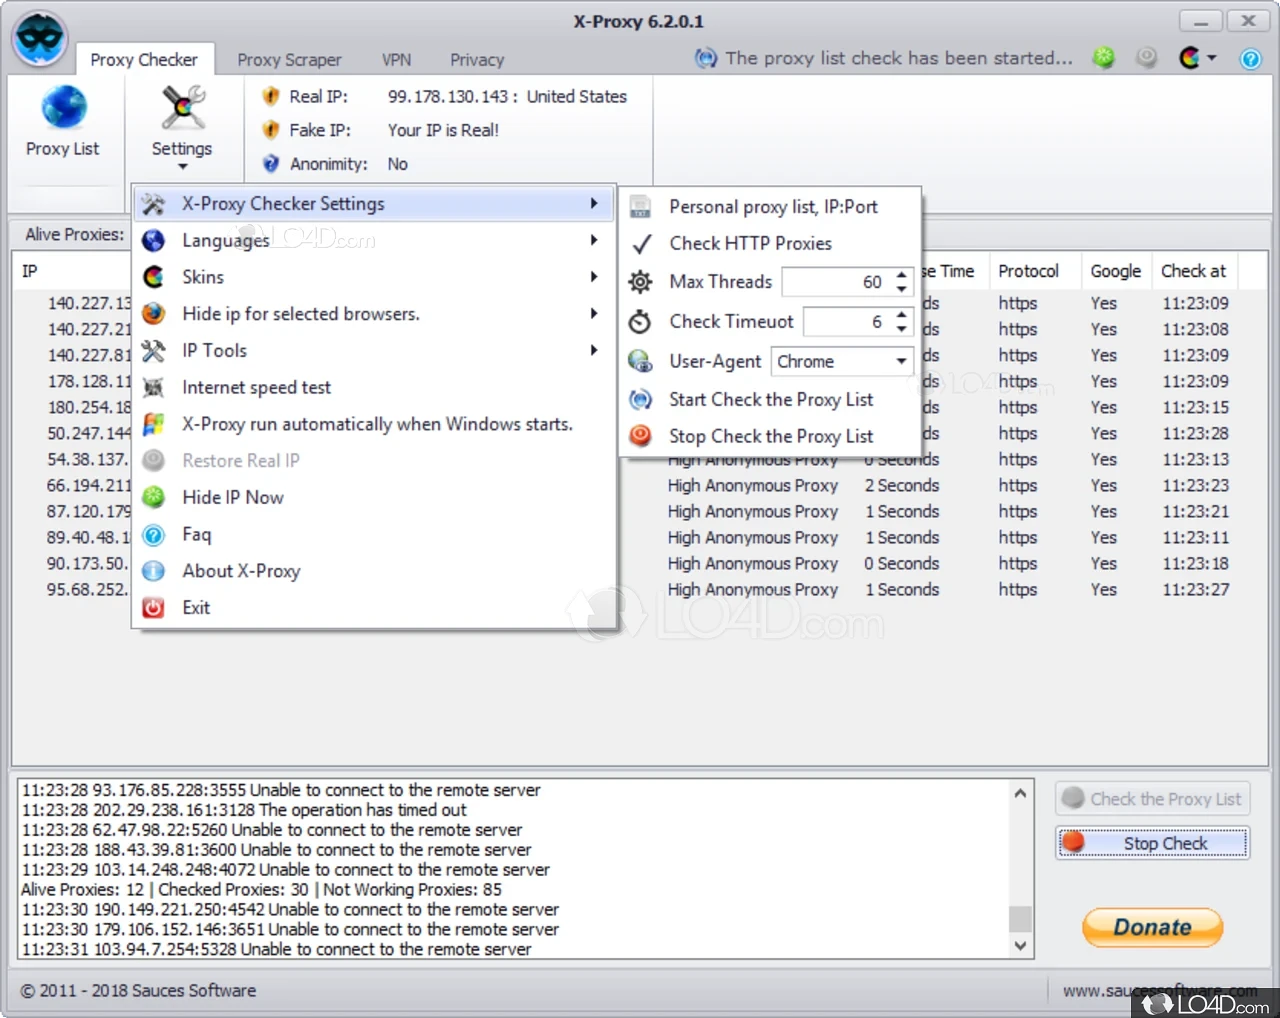Increase the Max Threads value with up arrow
Image resolution: width=1280 pixels, height=1018 pixels.
(902, 275)
